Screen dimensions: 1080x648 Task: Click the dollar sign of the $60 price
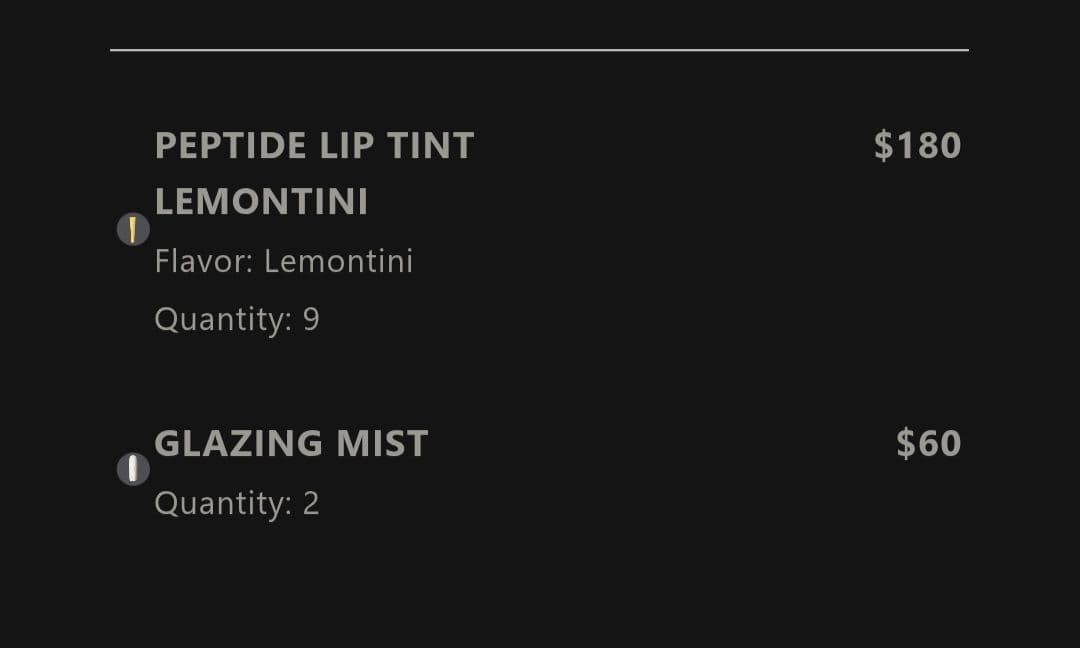[905, 443]
